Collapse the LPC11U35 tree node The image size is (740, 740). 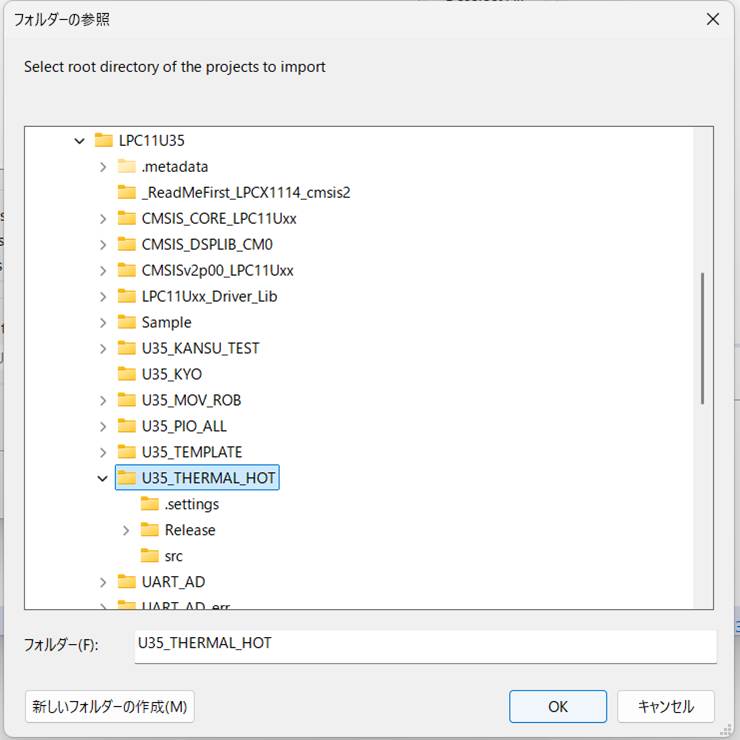point(80,141)
